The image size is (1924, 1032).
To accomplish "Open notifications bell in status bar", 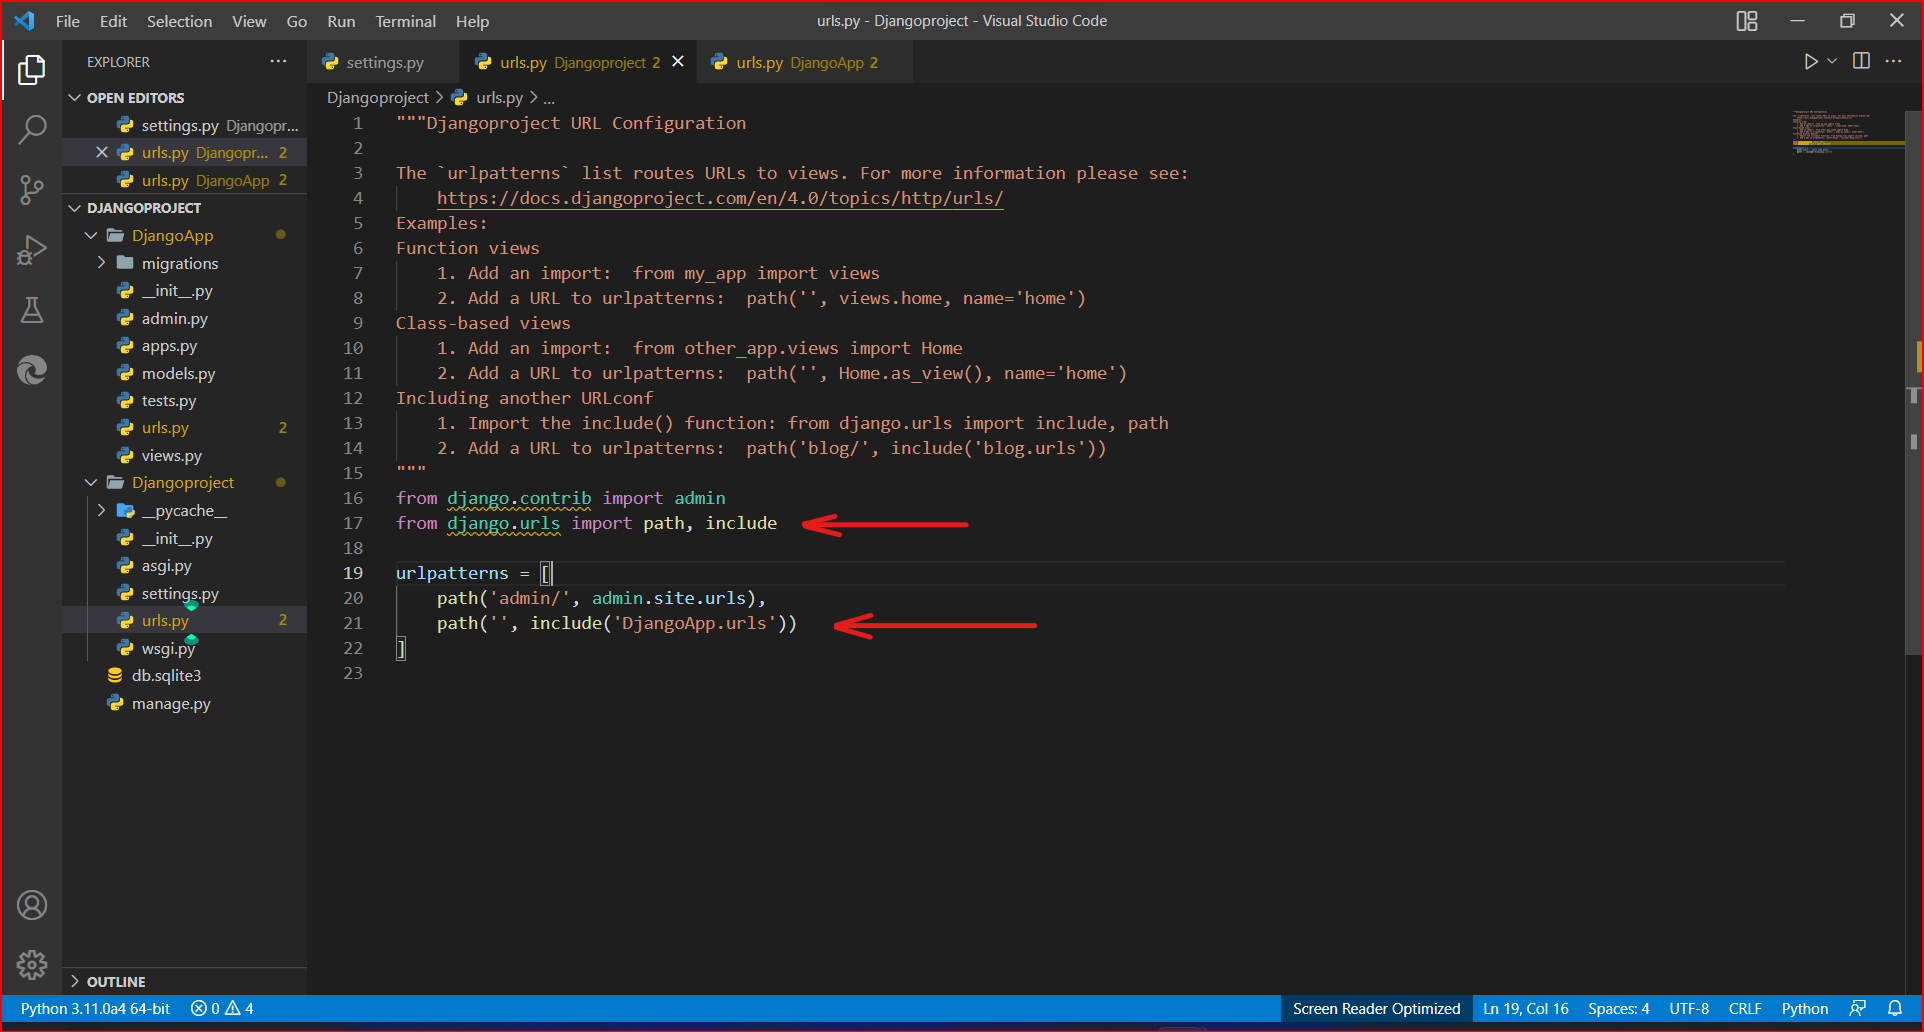I will click(x=1895, y=1008).
